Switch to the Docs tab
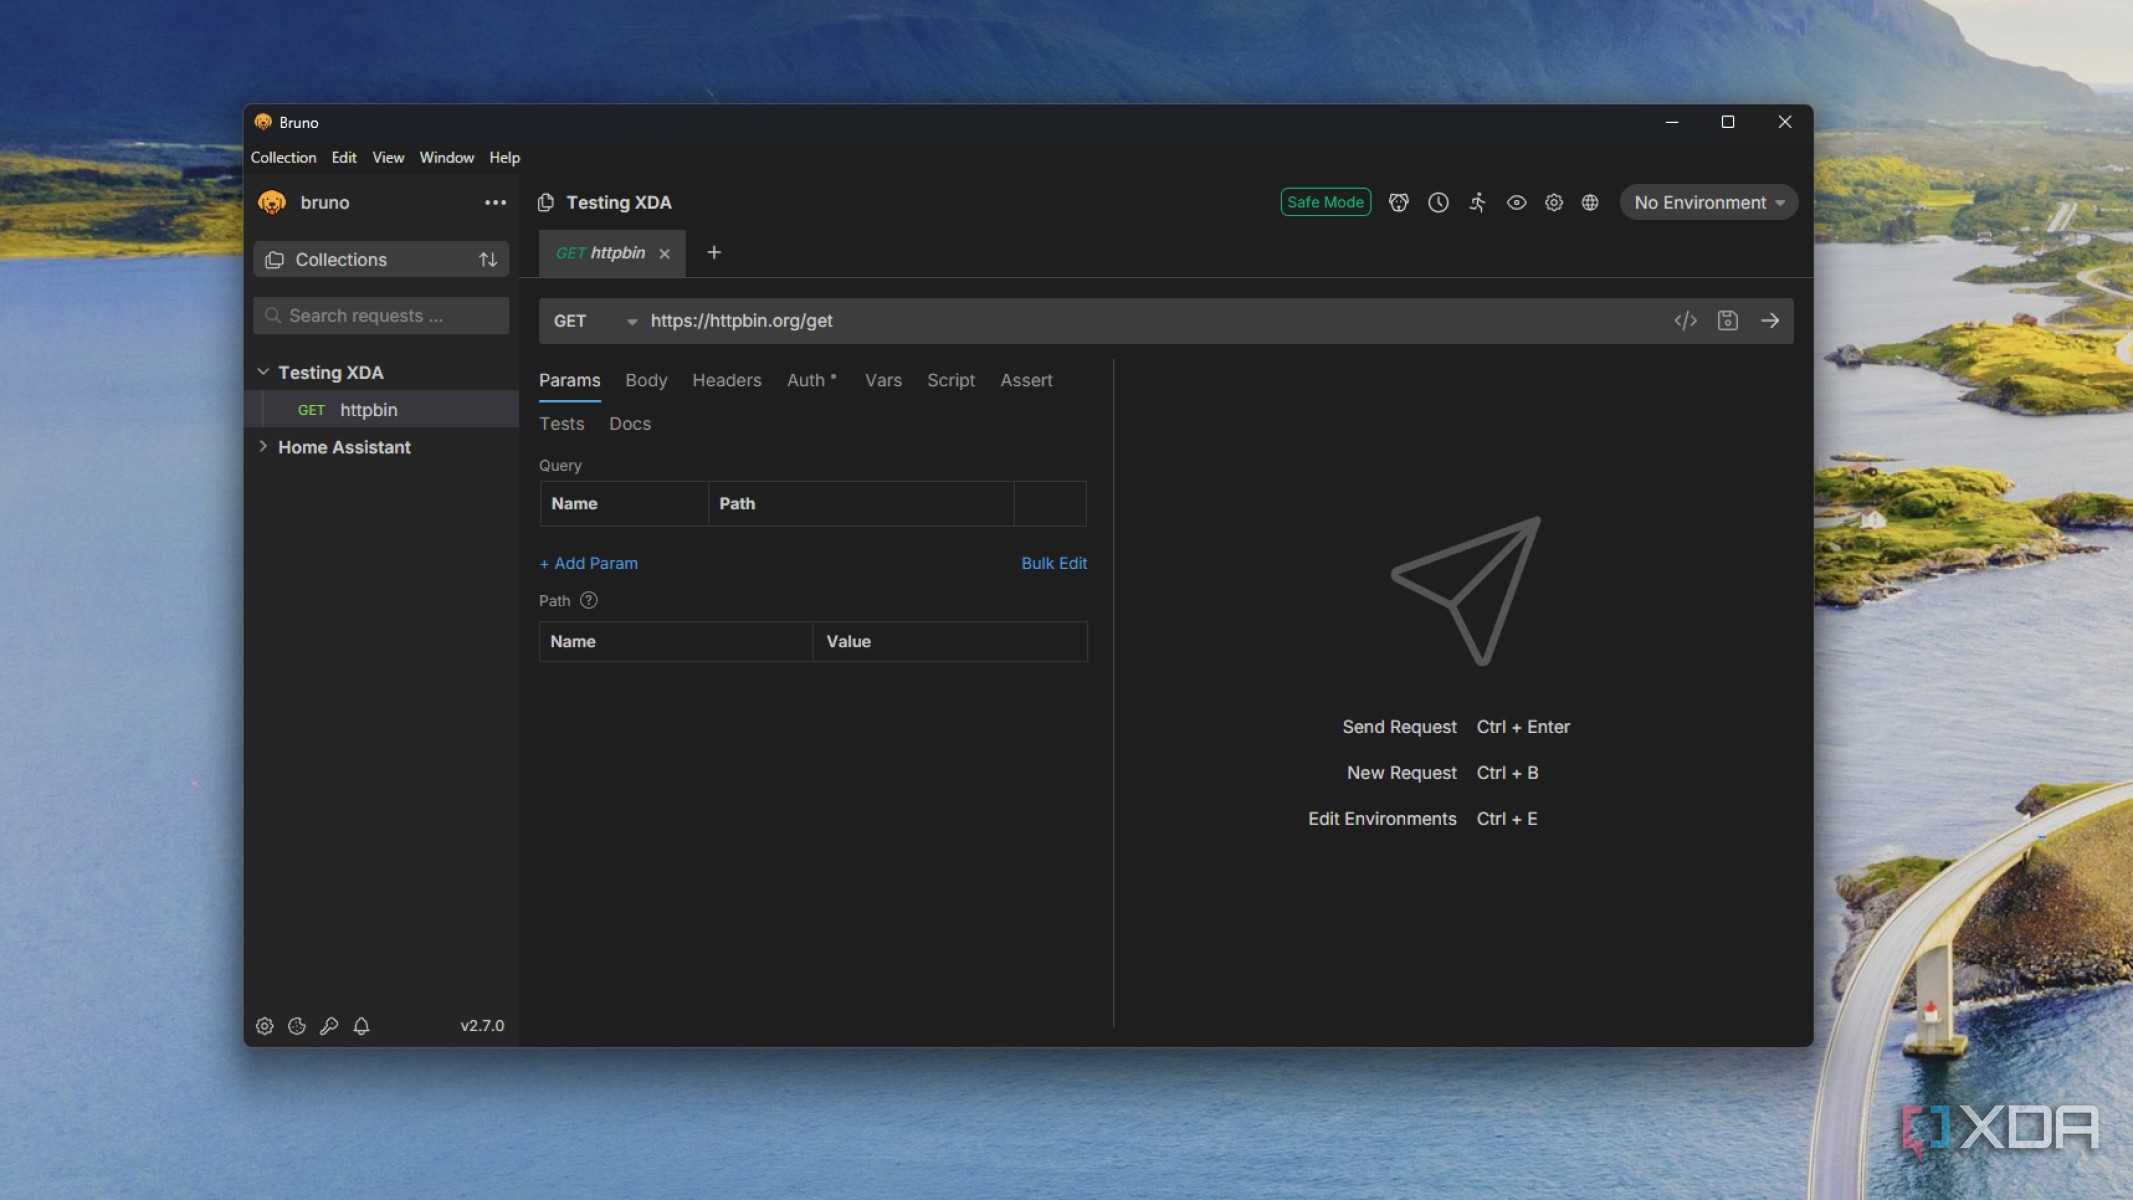2133x1200 pixels. 630,423
